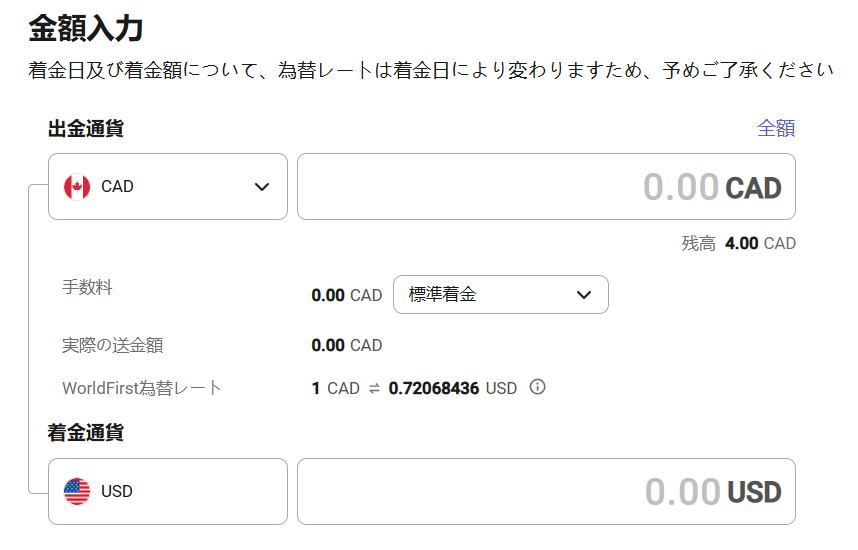Open the 標準着金 delivery speed dropdown
The width and height of the screenshot is (858, 550).
(x=501, y=294)
